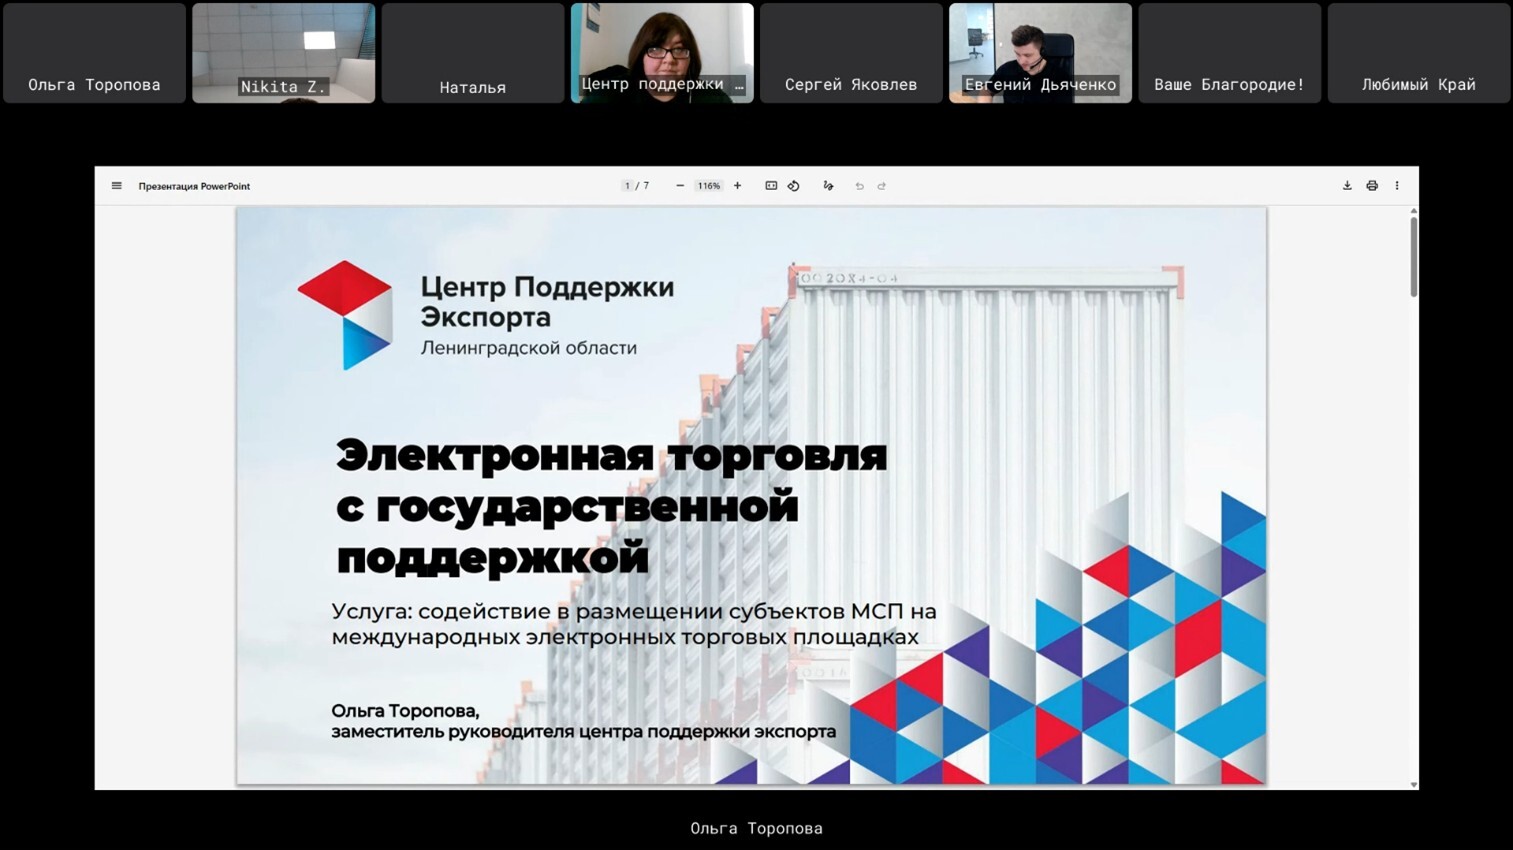Zoom in with the plus button
Image resolution: width=1513 pixels, height=850 pixels.
coord(737,186)
